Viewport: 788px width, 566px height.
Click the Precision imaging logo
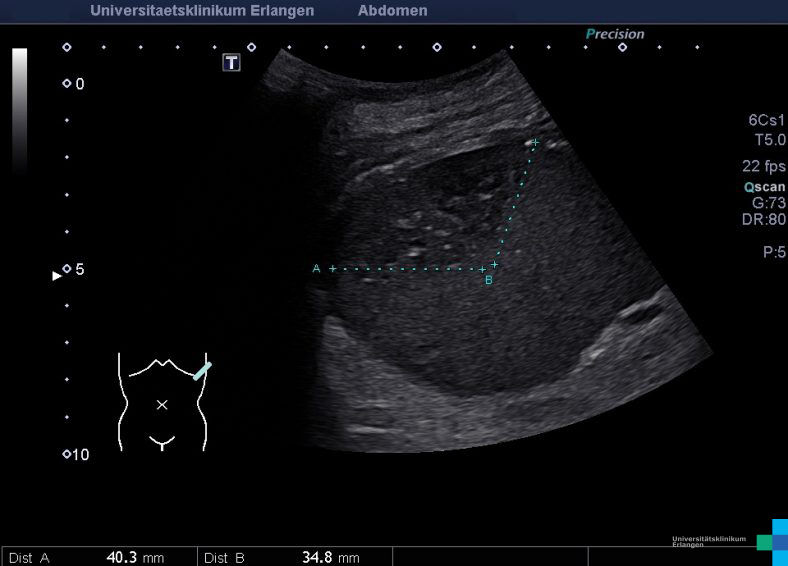click(x=615, y=34)
